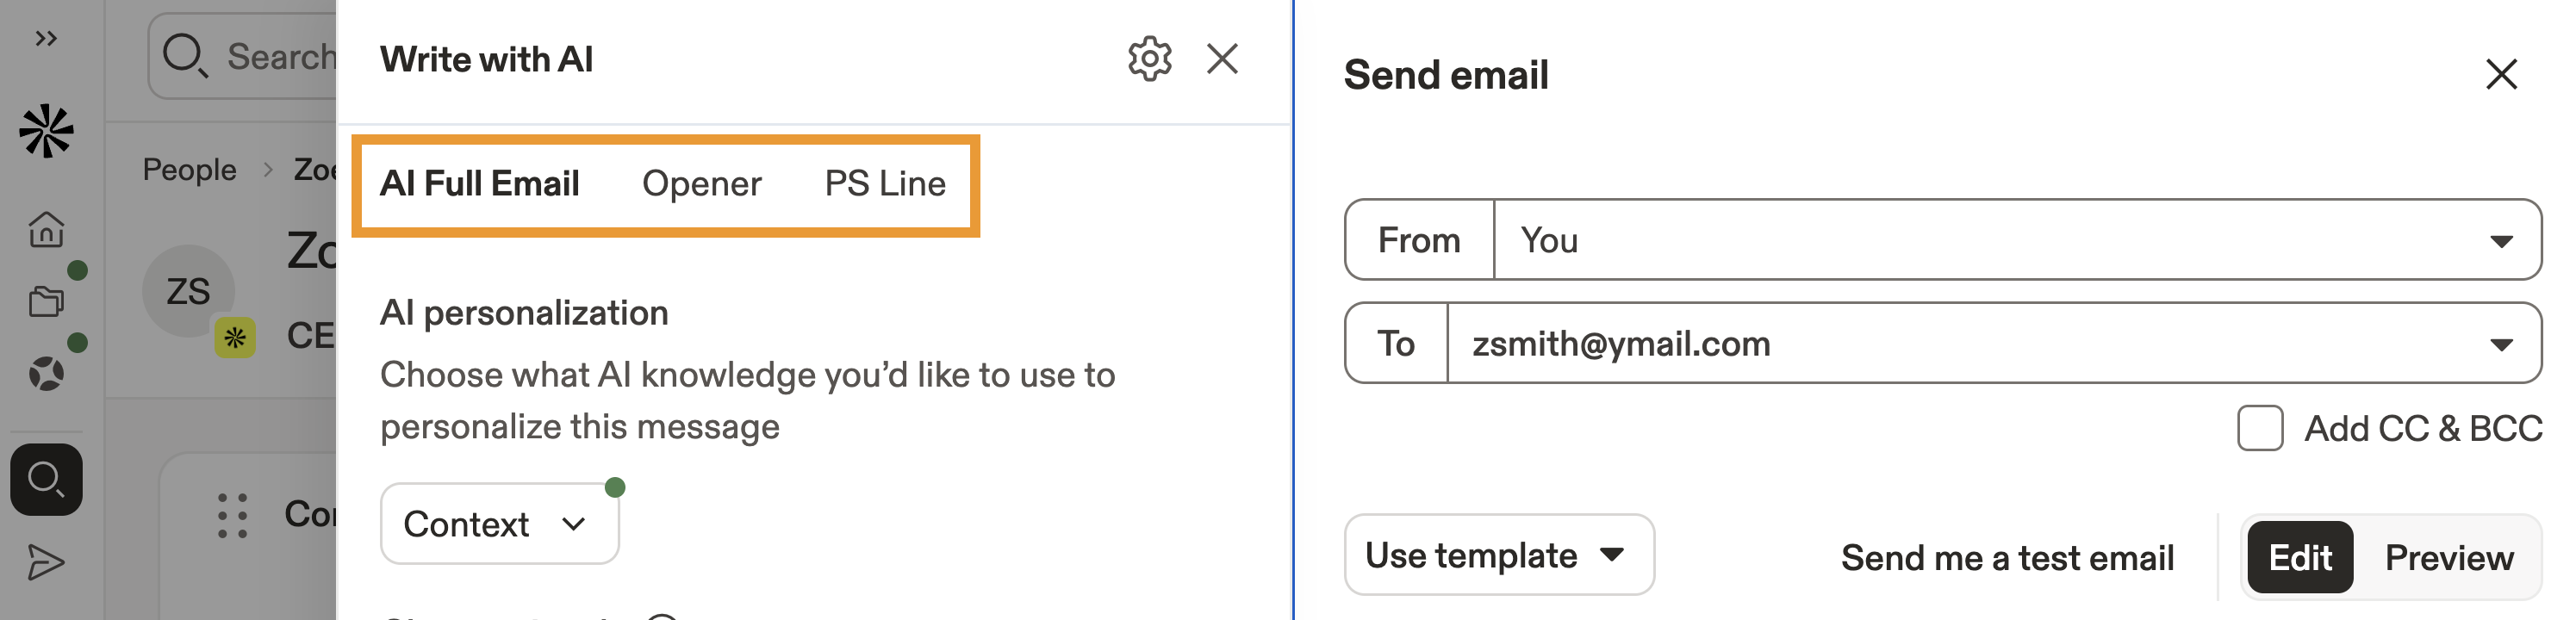Image resolution: width=2576 pixels, height=620 pixels.
Task: Open the folders icon in sidebar
Action: 46,301
